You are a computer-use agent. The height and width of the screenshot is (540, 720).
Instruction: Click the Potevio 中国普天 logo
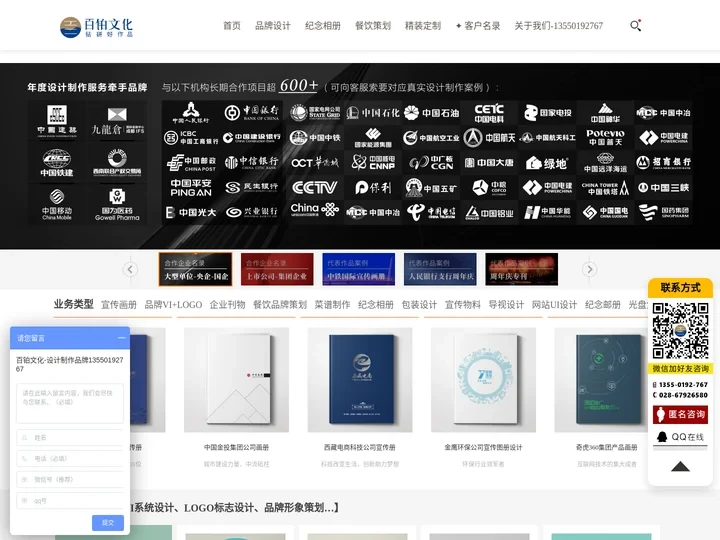605,137
